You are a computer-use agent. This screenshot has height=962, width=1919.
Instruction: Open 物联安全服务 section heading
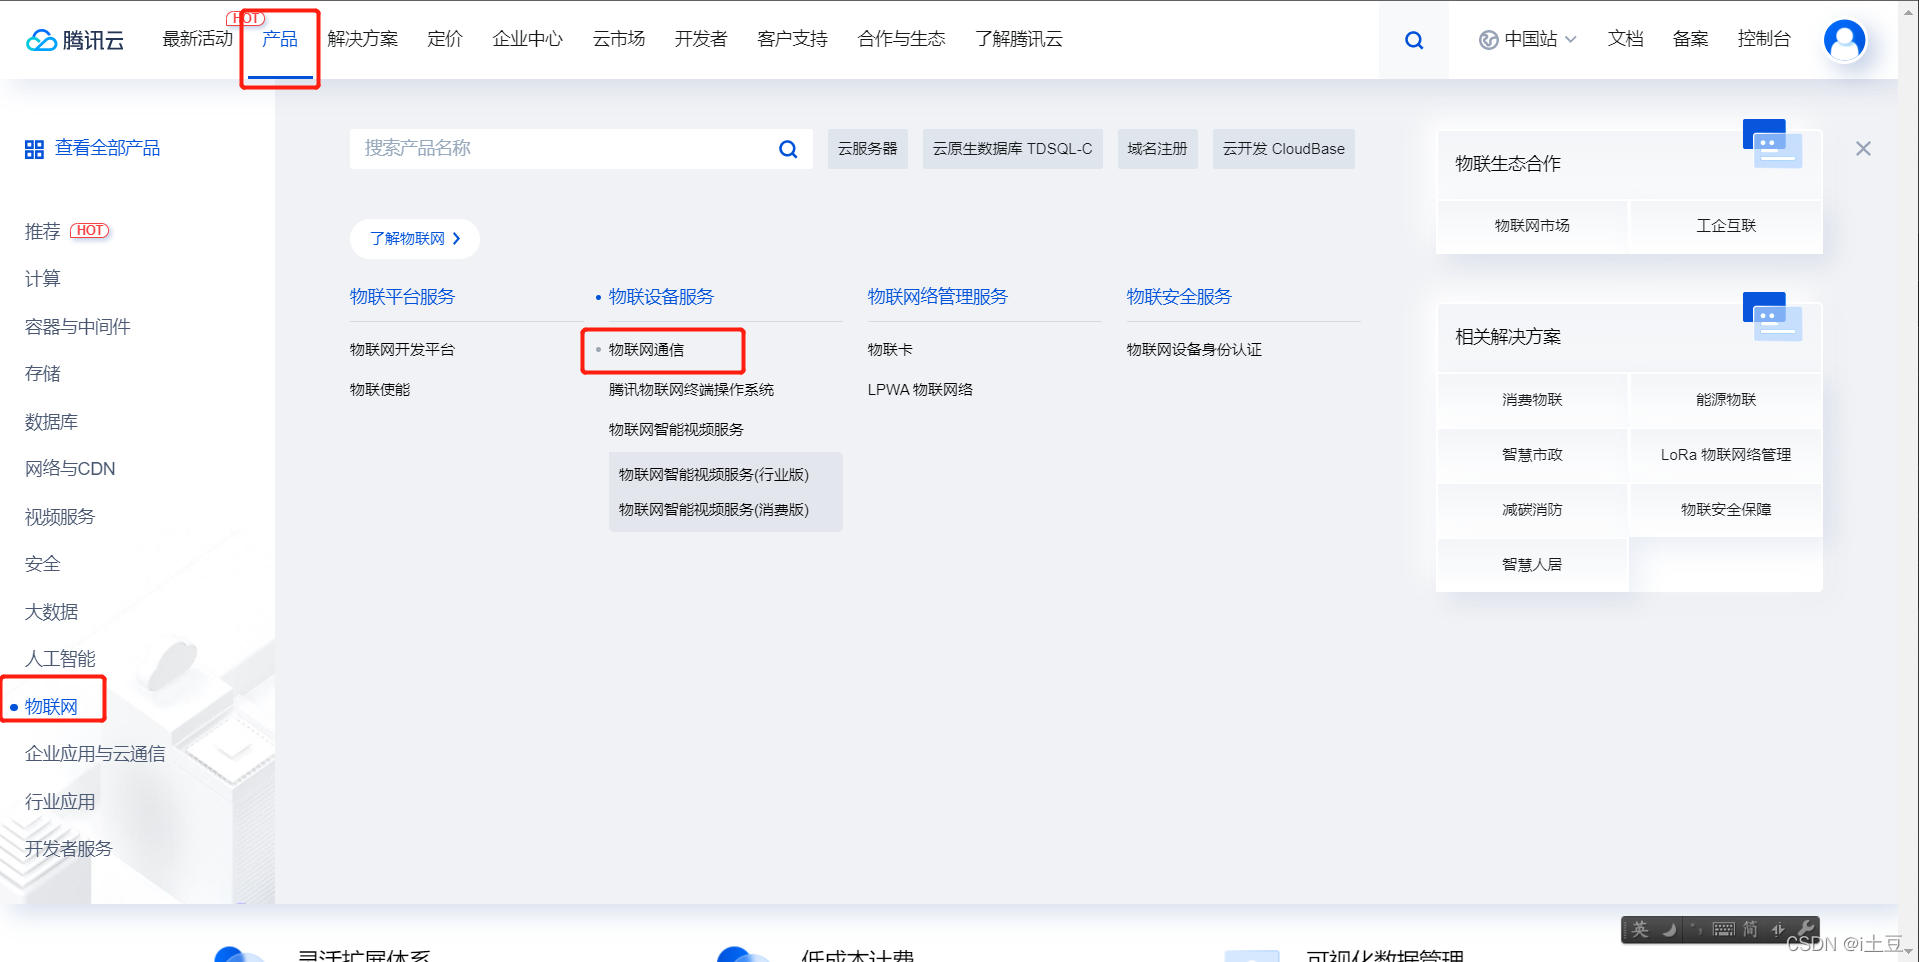click(1179, 297)
